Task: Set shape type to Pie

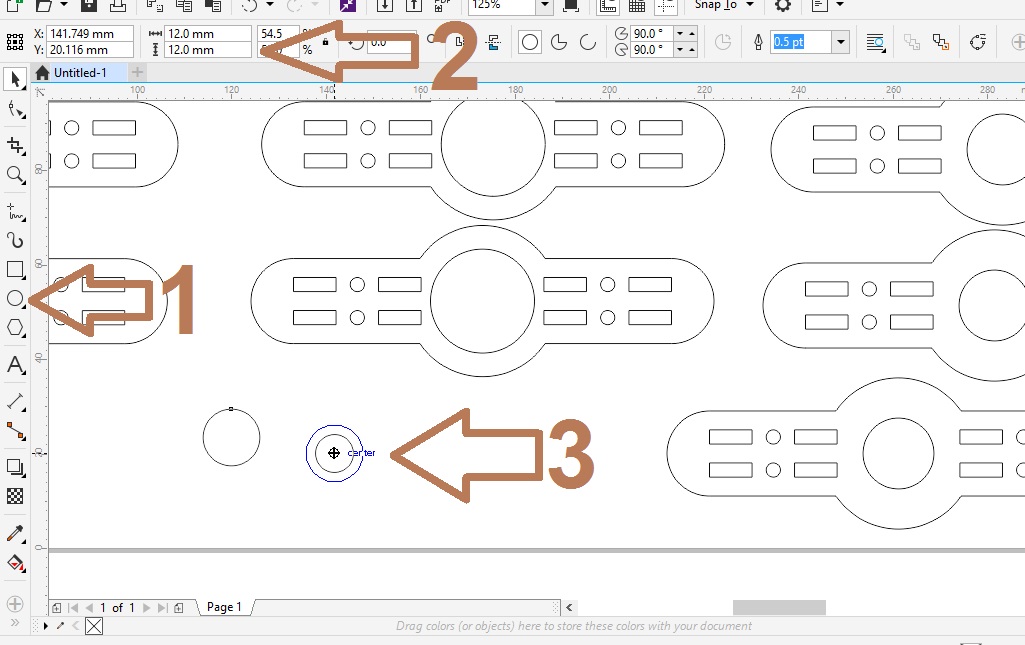Action: 559,42
